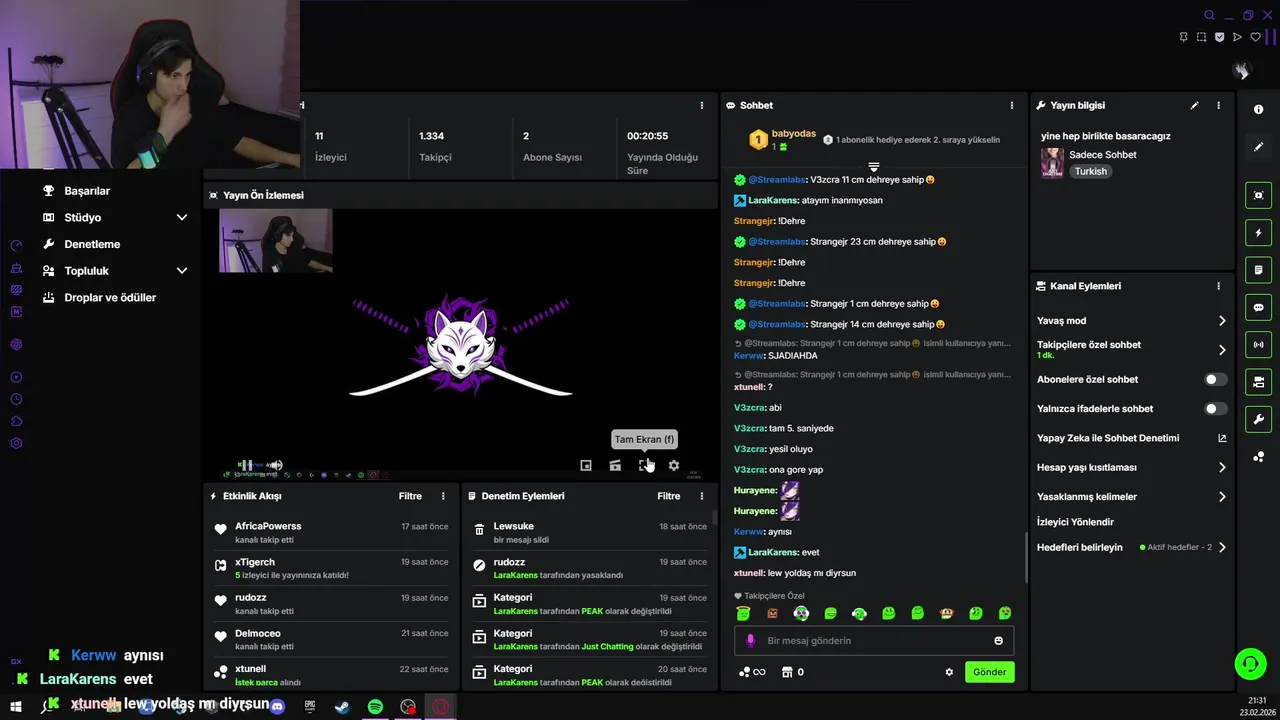Open the Windows Start menu

pos(16,707)
